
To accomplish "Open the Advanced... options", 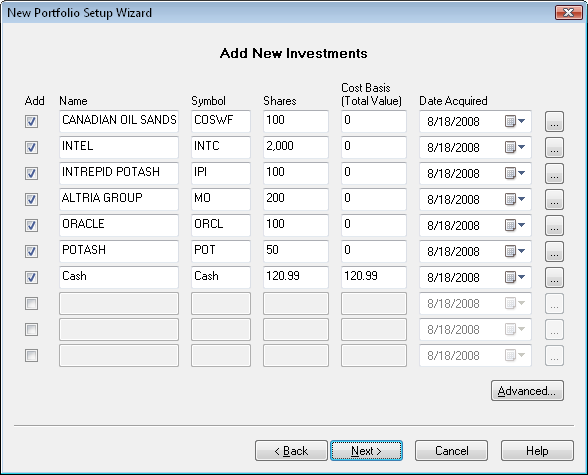I will click(527, 391).
